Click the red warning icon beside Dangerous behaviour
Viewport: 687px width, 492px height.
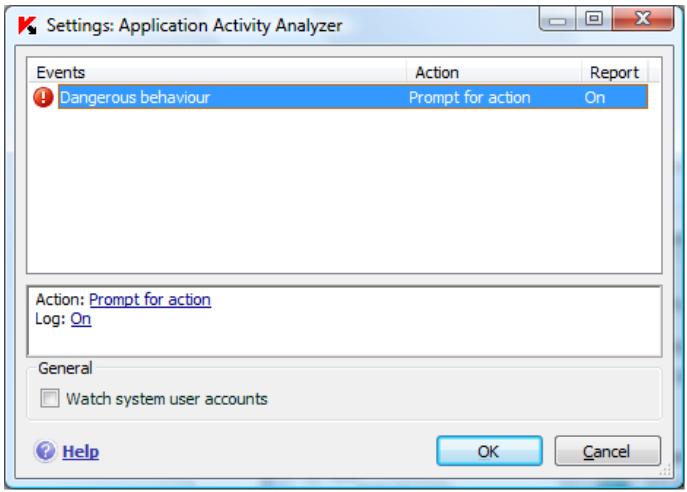pos(43,97)
